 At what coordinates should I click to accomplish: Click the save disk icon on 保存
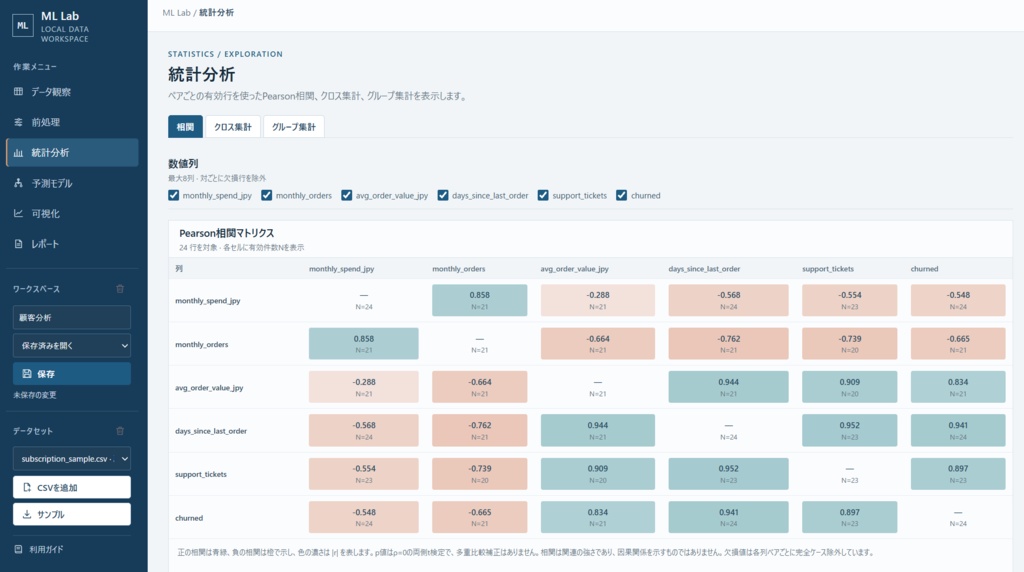27,373
